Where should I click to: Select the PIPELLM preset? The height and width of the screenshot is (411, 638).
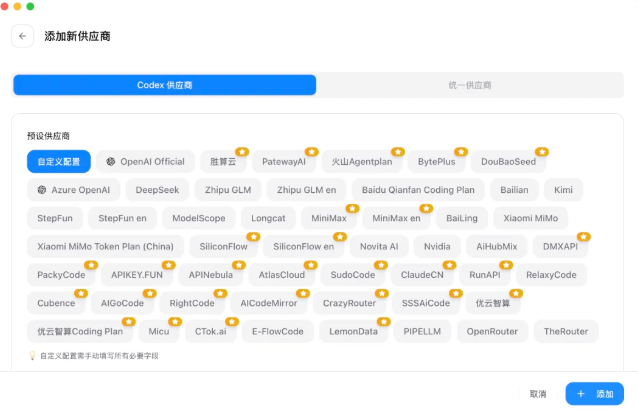[x=422, y=331]
